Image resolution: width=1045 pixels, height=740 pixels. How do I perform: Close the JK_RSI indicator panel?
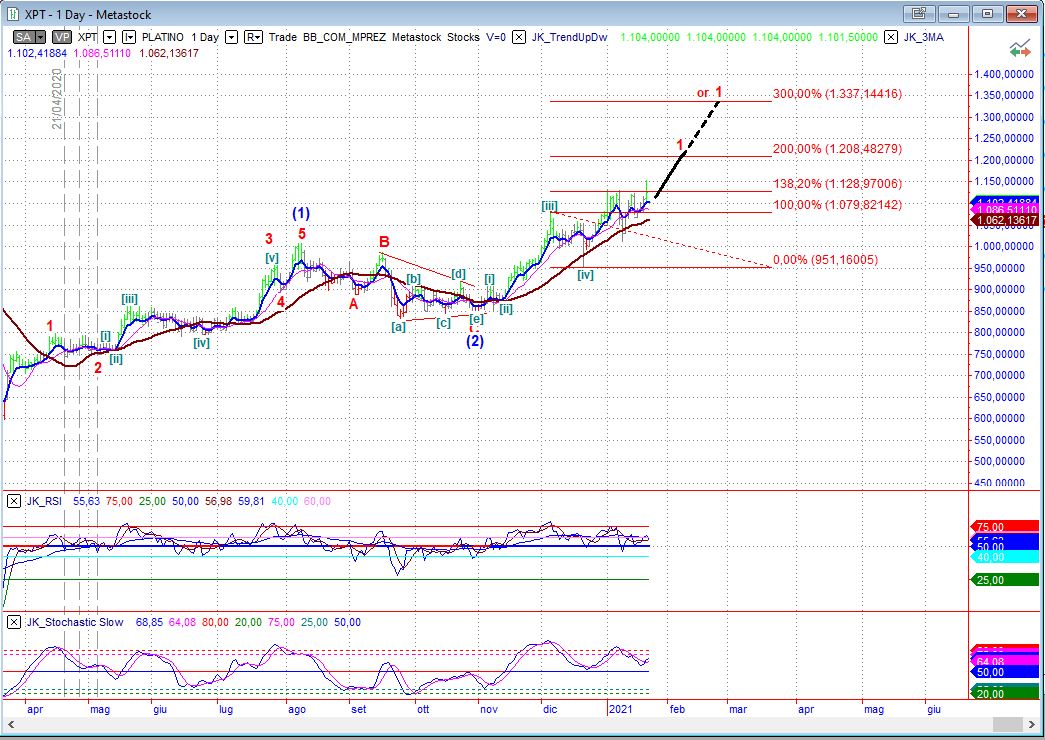(x=13, y=501)
